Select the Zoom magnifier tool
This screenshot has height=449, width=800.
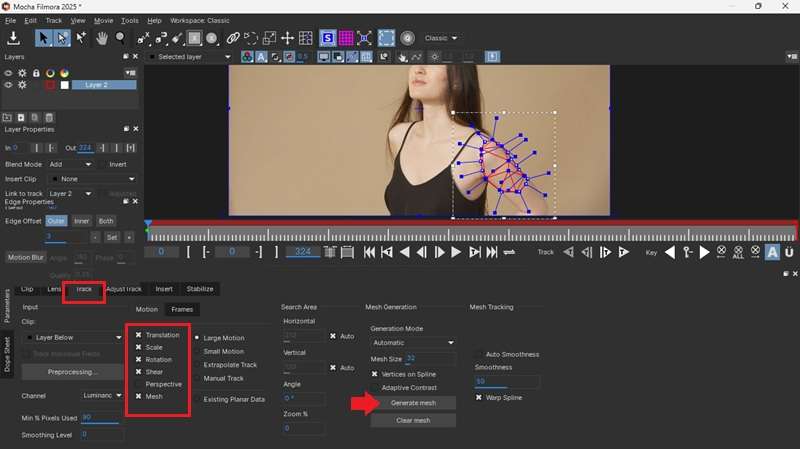point(120,38)
